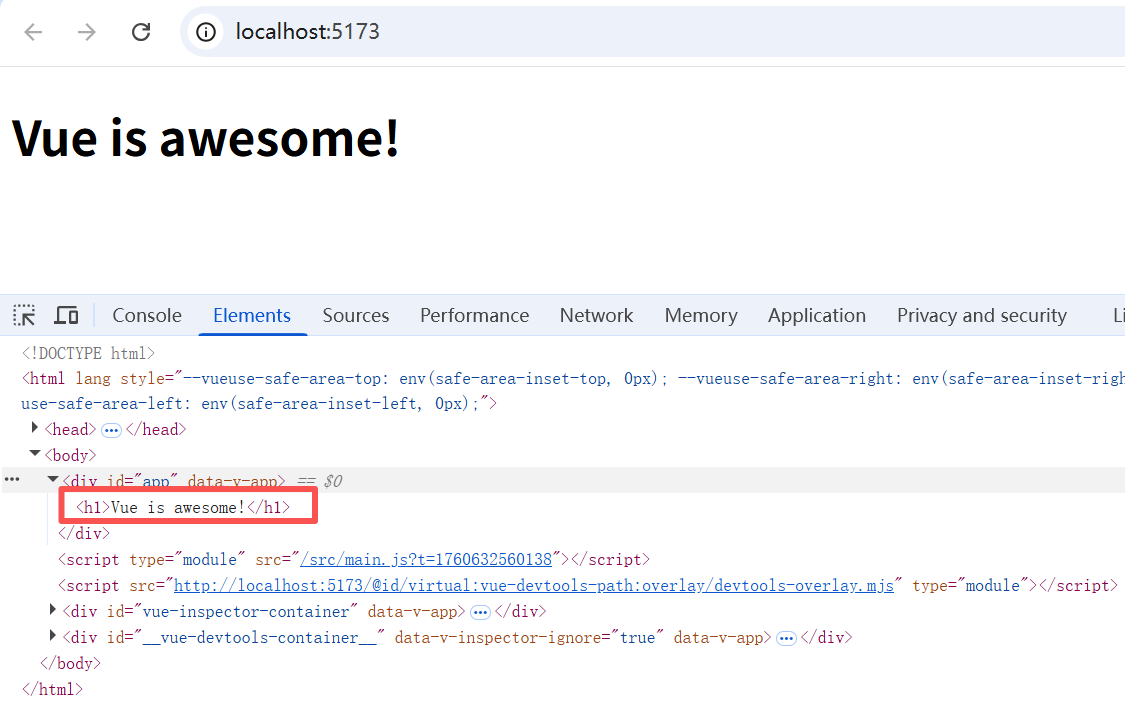This screenshot has height=723, width=1125.
Task: Click the Vue is awesome! page heading
Action: [x=205, y=138]
